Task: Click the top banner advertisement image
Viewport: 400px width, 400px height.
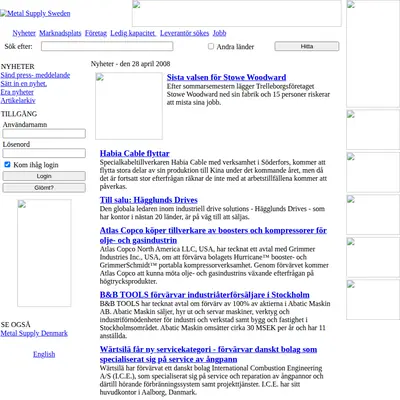Action: click(x=237, y=13)
